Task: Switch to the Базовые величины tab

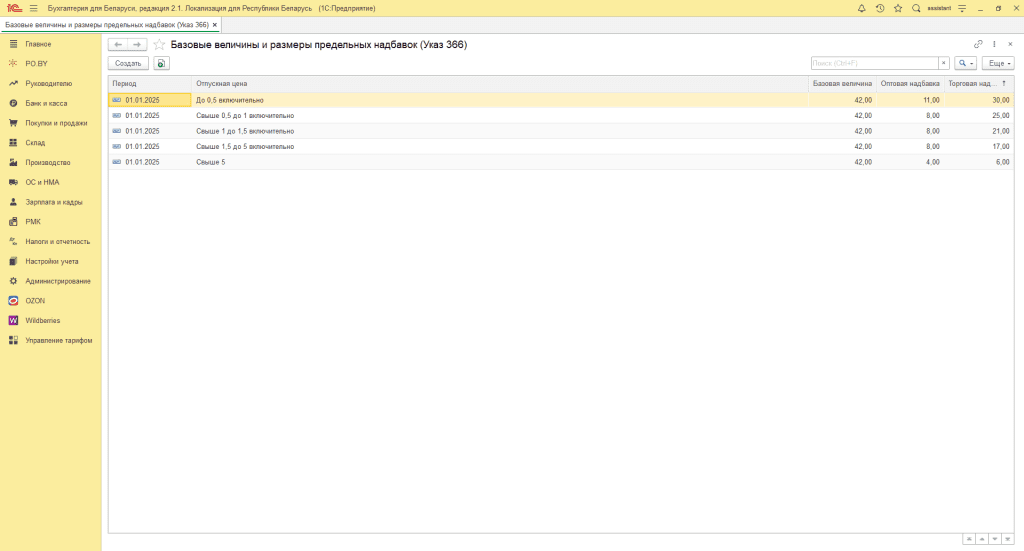Action: 107,24
